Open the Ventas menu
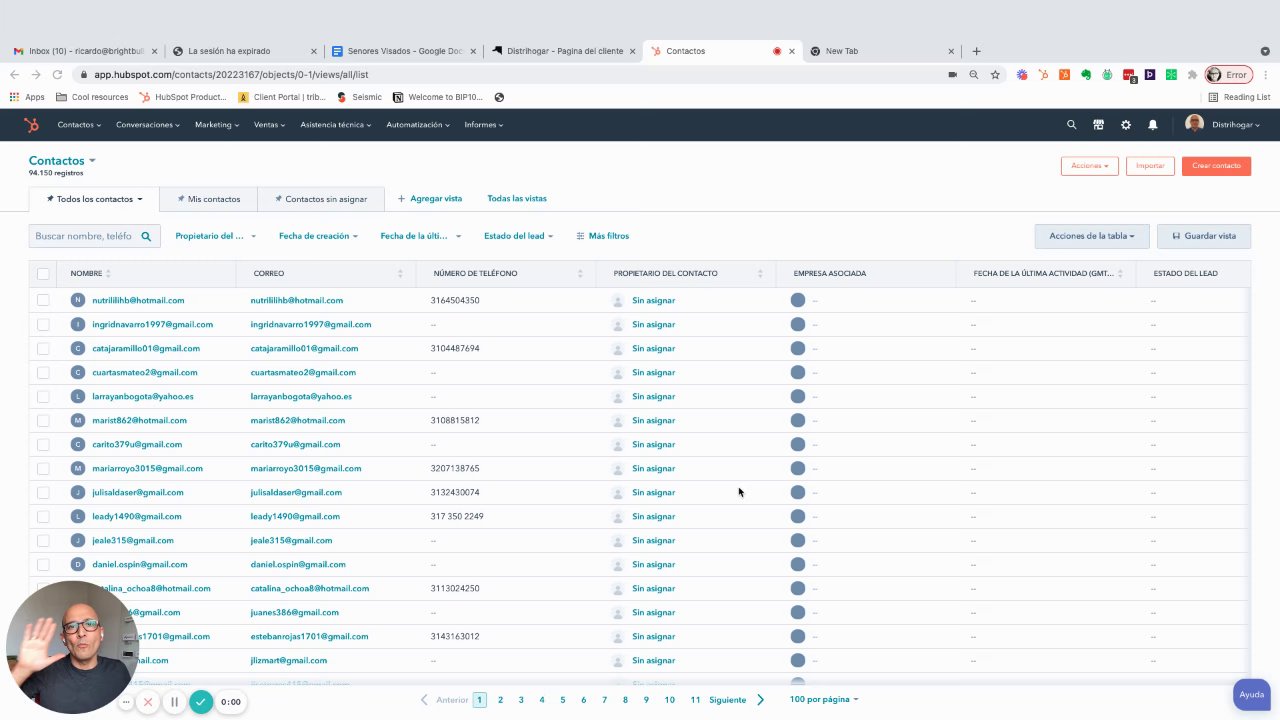This screenshot has height=720, width=1280. click(x=269, y=125)
